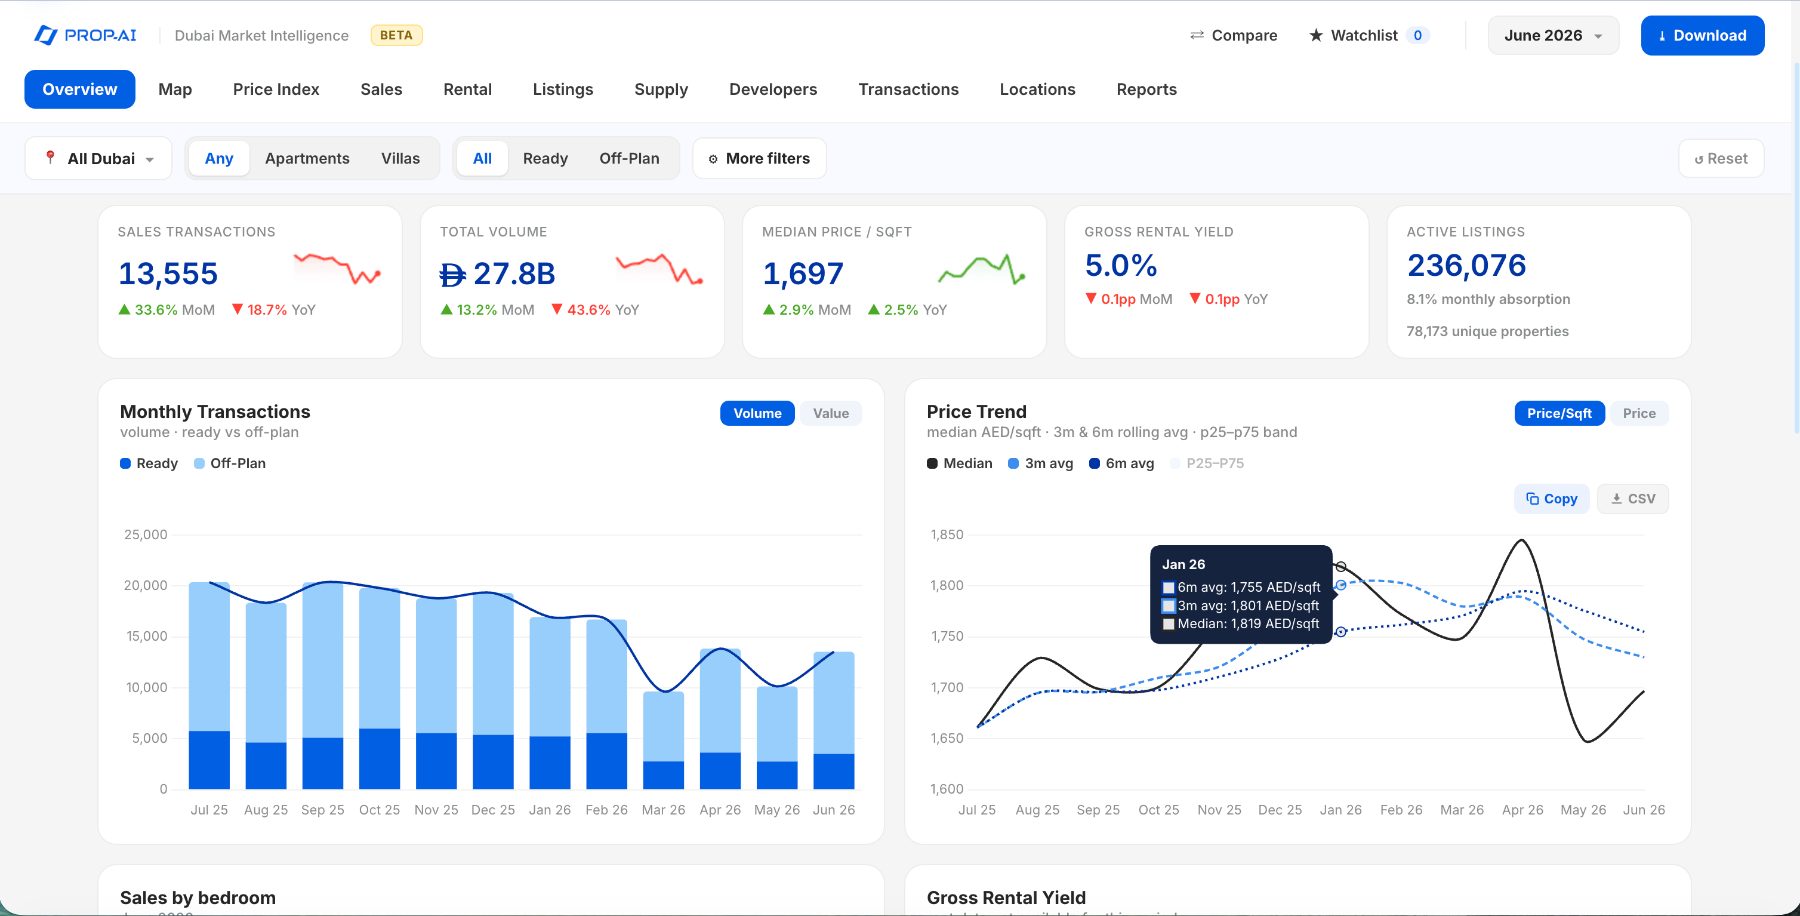Click the Median Price green sparkline
Viewport: 1800px width, 916px height.
pos(982,268)
